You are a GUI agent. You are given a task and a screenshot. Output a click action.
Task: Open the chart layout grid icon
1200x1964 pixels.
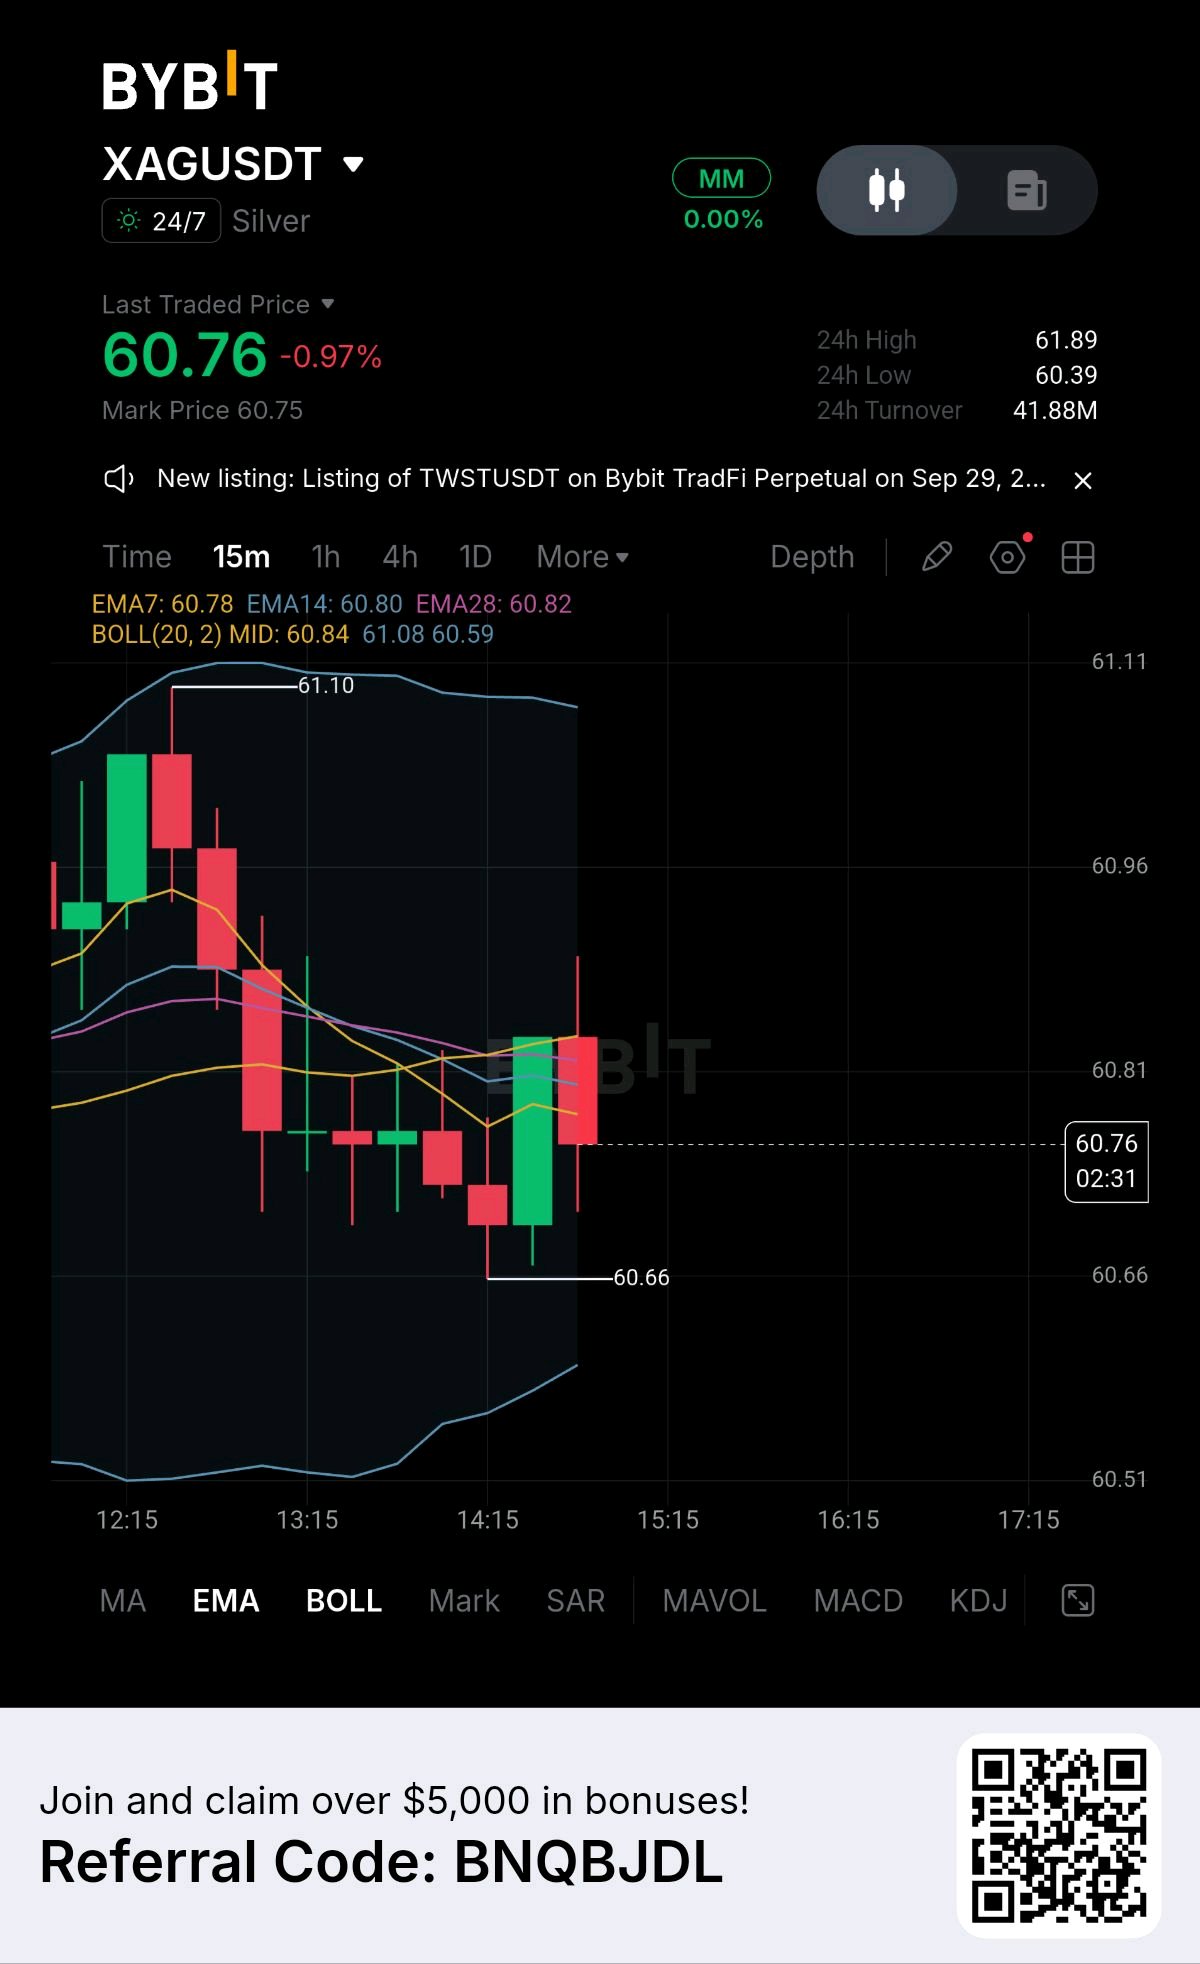pos(1078,557)
